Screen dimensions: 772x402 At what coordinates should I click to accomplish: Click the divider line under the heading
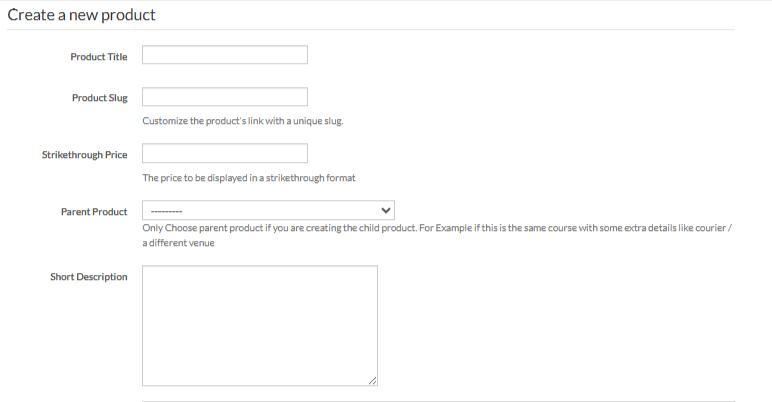(x=370, y=30)
